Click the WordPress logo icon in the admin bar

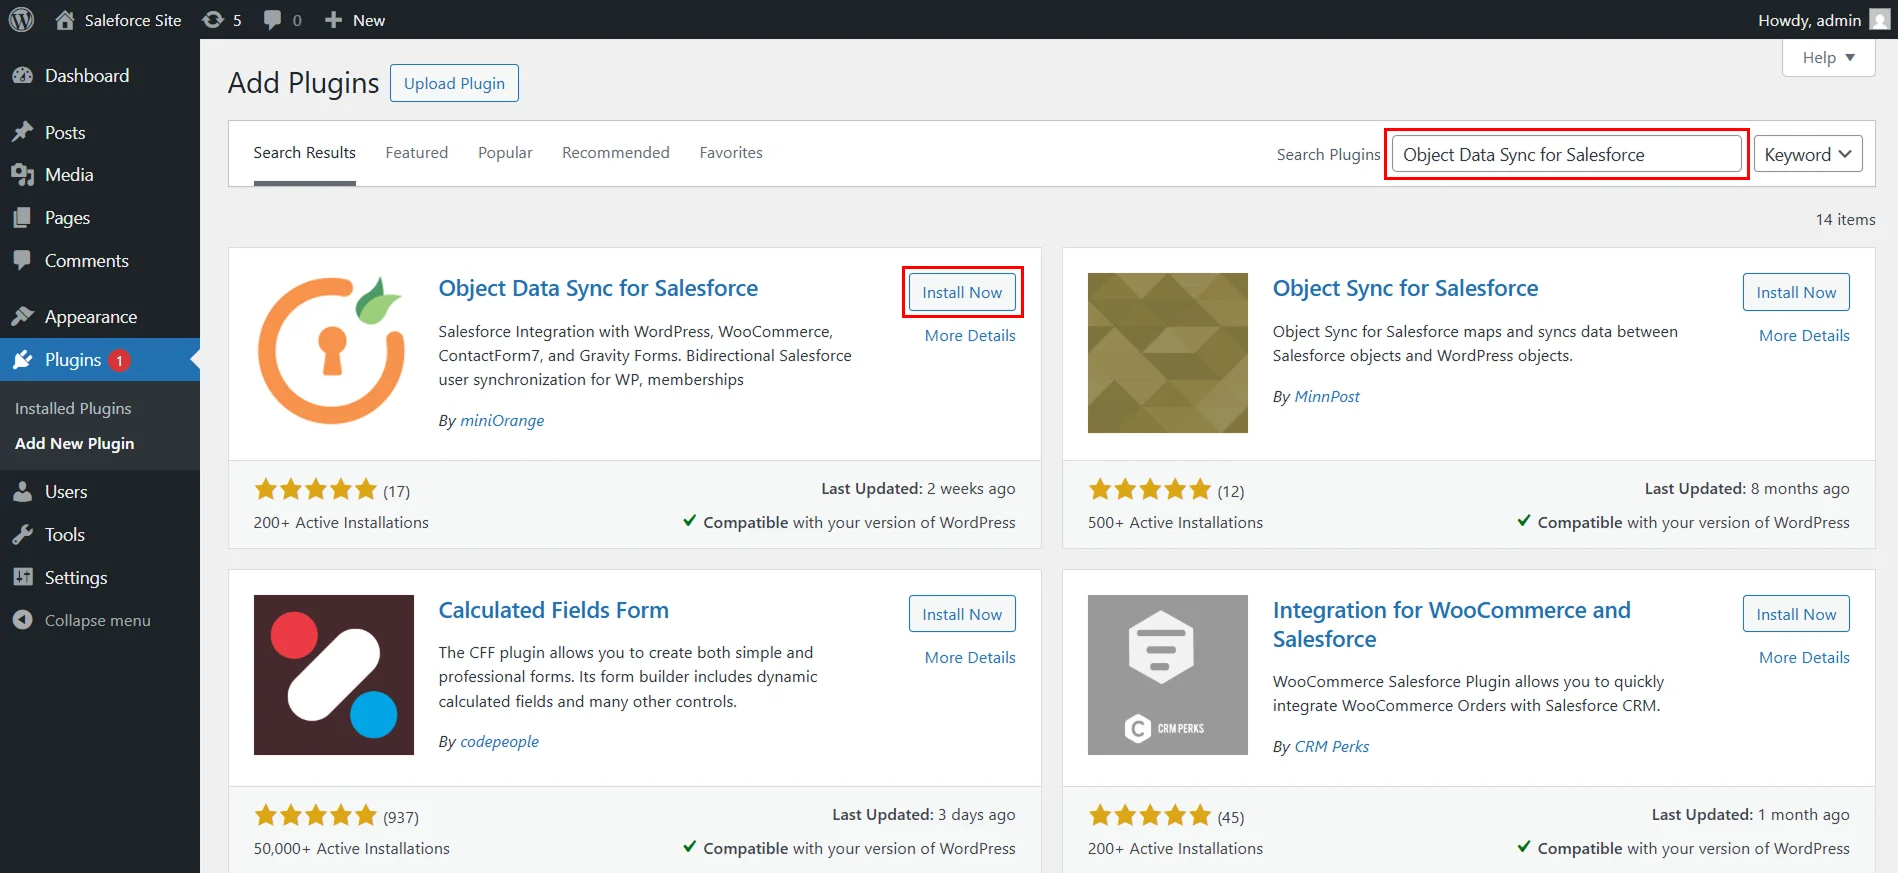tap(21, 20)
